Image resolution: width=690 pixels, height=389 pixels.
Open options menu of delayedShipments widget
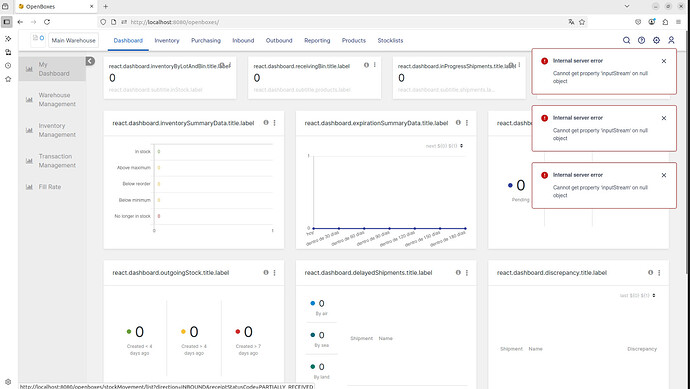point(467,272)
